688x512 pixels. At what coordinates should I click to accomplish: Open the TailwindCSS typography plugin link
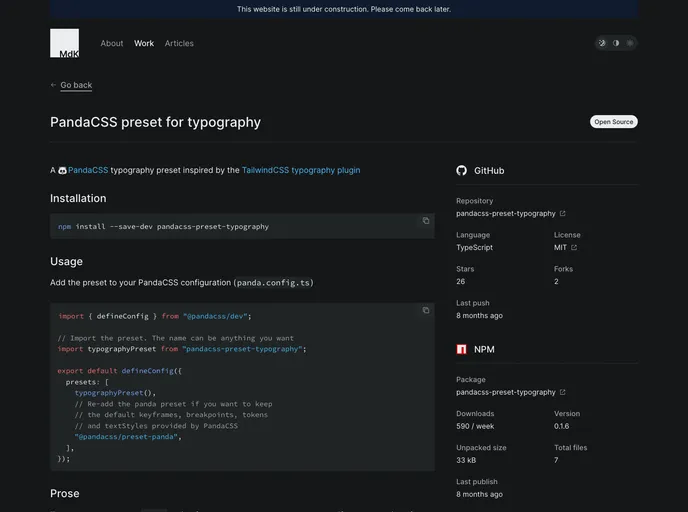tap(301, 170)
